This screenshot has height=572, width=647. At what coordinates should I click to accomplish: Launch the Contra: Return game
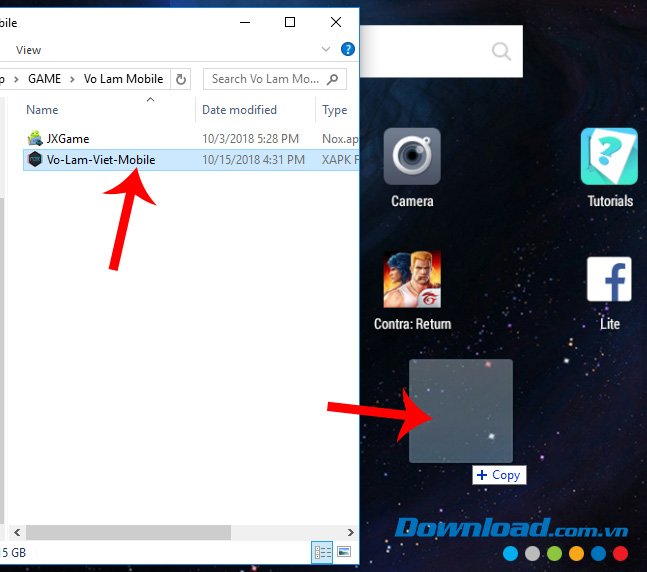pyautogui.click(x=412, y=279)
